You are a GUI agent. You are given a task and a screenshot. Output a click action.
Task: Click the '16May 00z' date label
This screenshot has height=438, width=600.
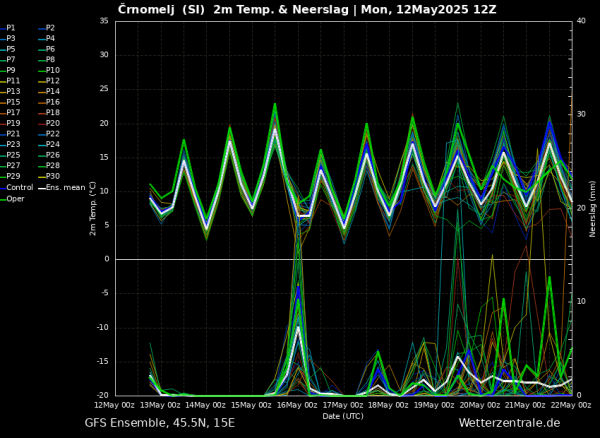(297, 405)
